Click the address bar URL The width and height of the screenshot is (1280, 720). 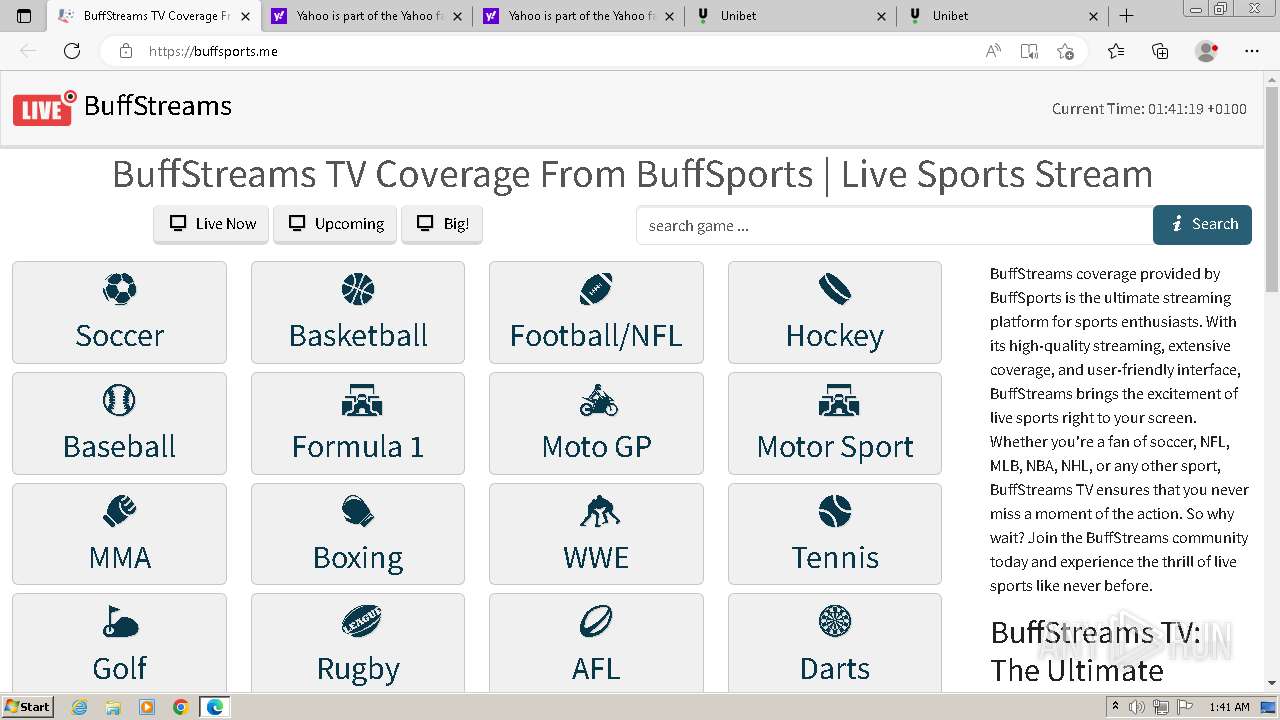[213, 51]
